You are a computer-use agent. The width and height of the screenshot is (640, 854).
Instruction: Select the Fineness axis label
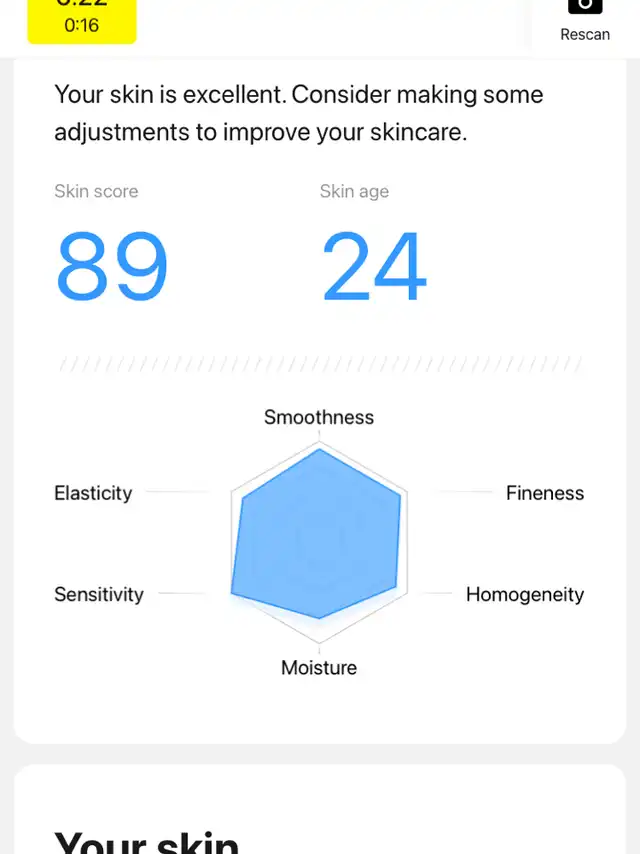(545, 493)
